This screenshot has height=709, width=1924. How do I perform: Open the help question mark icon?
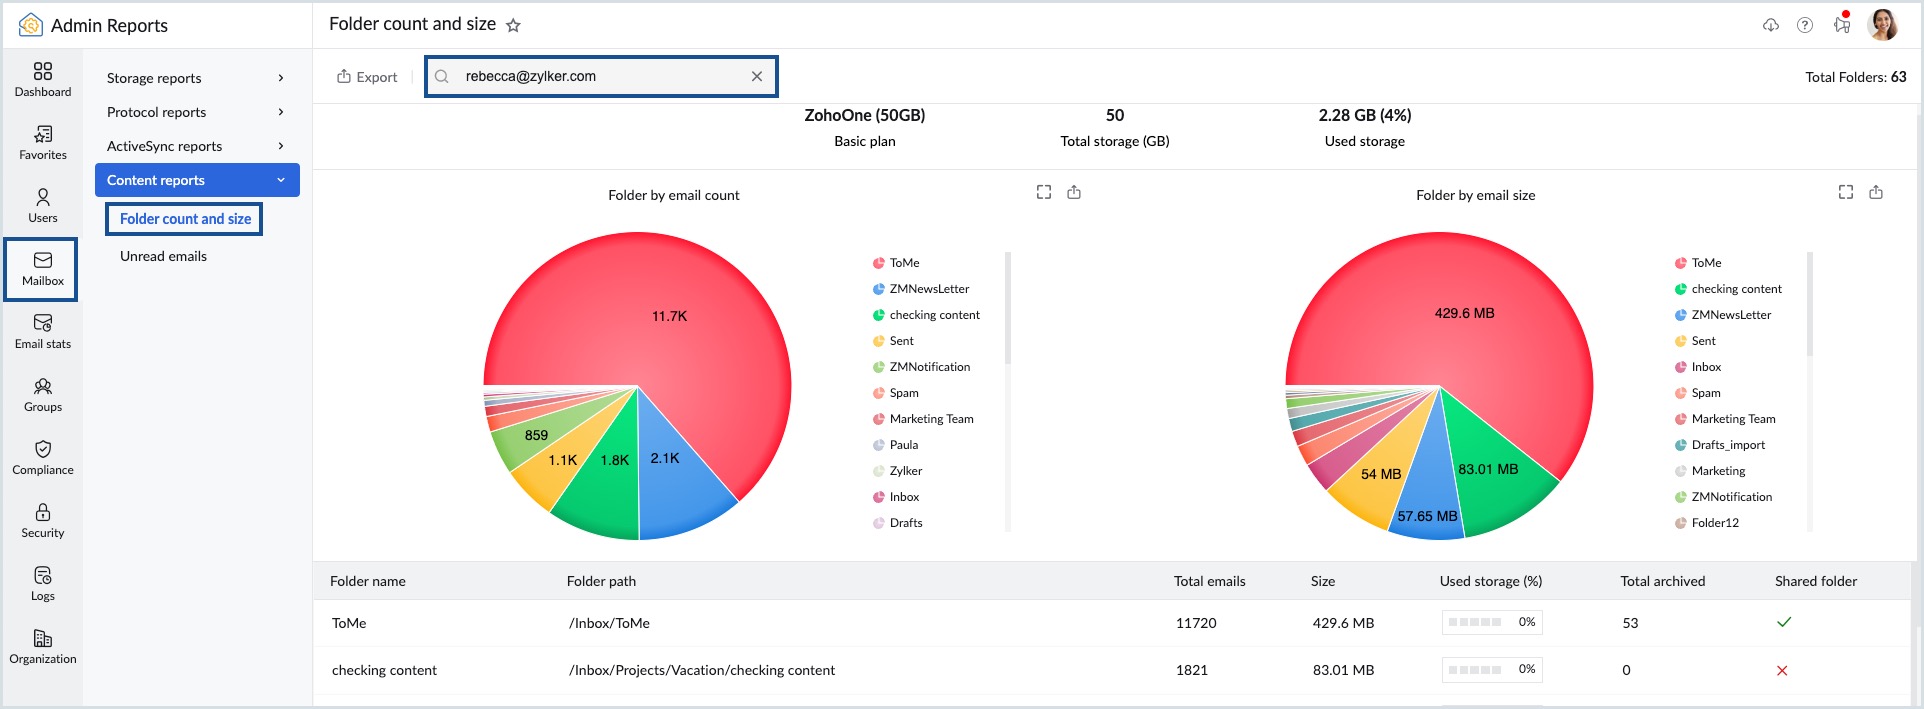click(1804, 25)
